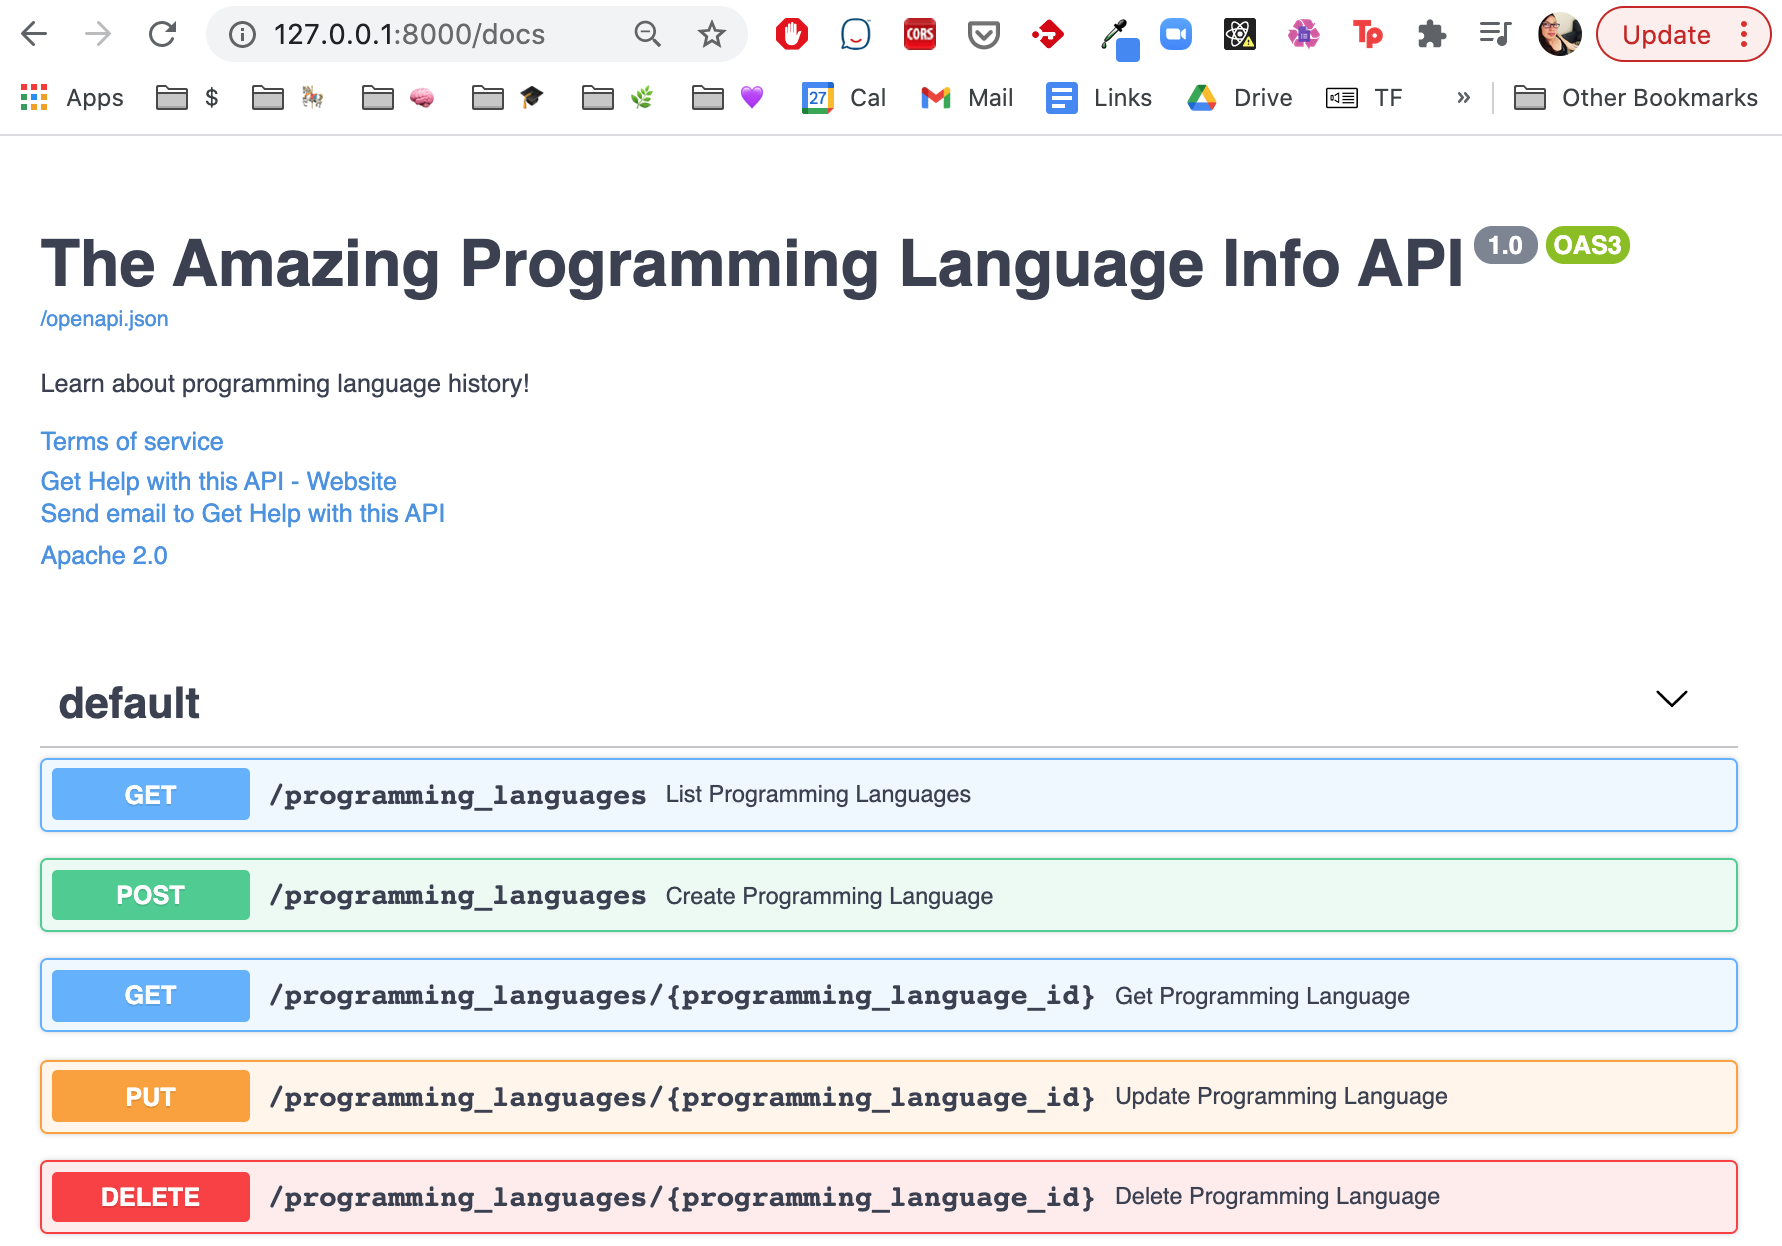Click the Chrome profile avatar

pyautogui.click(x=1560, y=34)
